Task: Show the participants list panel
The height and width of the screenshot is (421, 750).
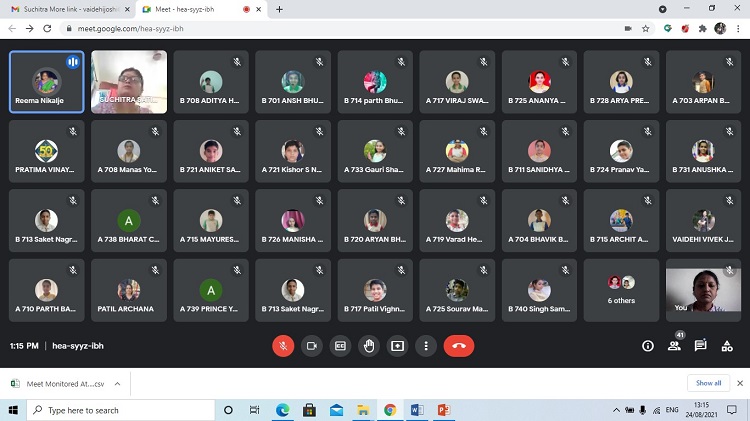Action: 674,346
